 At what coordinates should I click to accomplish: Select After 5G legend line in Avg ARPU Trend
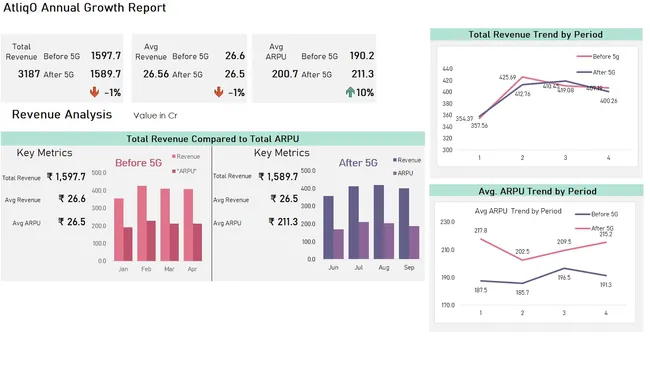582,228
